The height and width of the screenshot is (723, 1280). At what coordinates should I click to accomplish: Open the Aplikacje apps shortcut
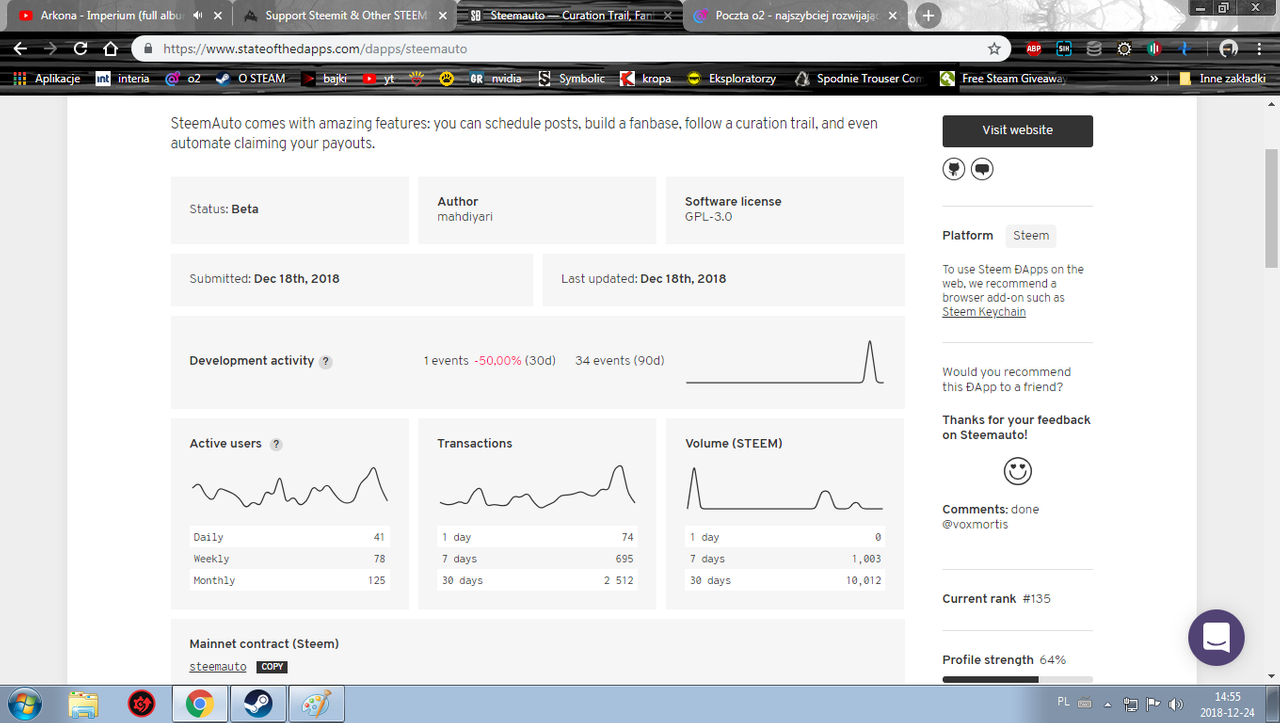(46, 78)
